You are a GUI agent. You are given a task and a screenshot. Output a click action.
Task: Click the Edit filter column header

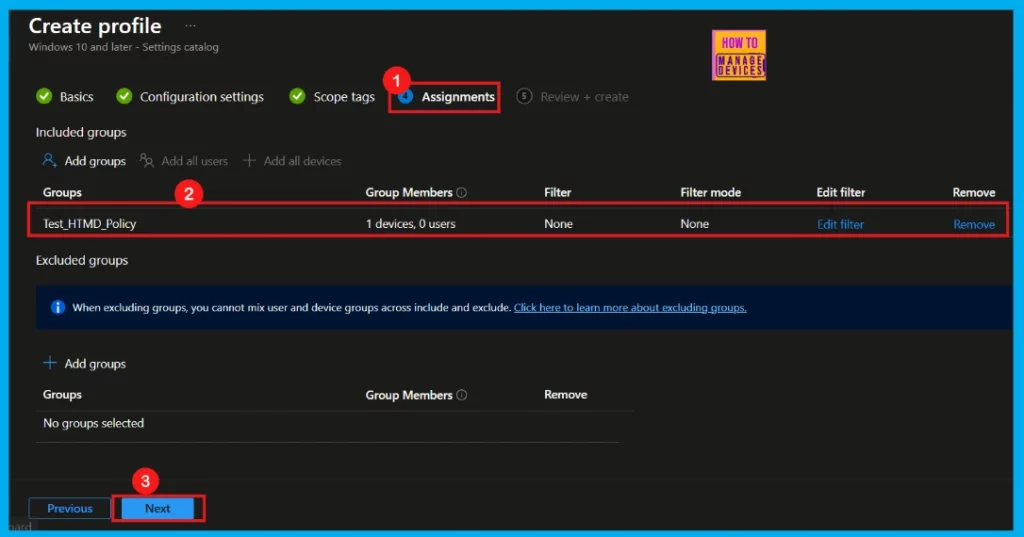pyautogui.click(x=840, y=192)
